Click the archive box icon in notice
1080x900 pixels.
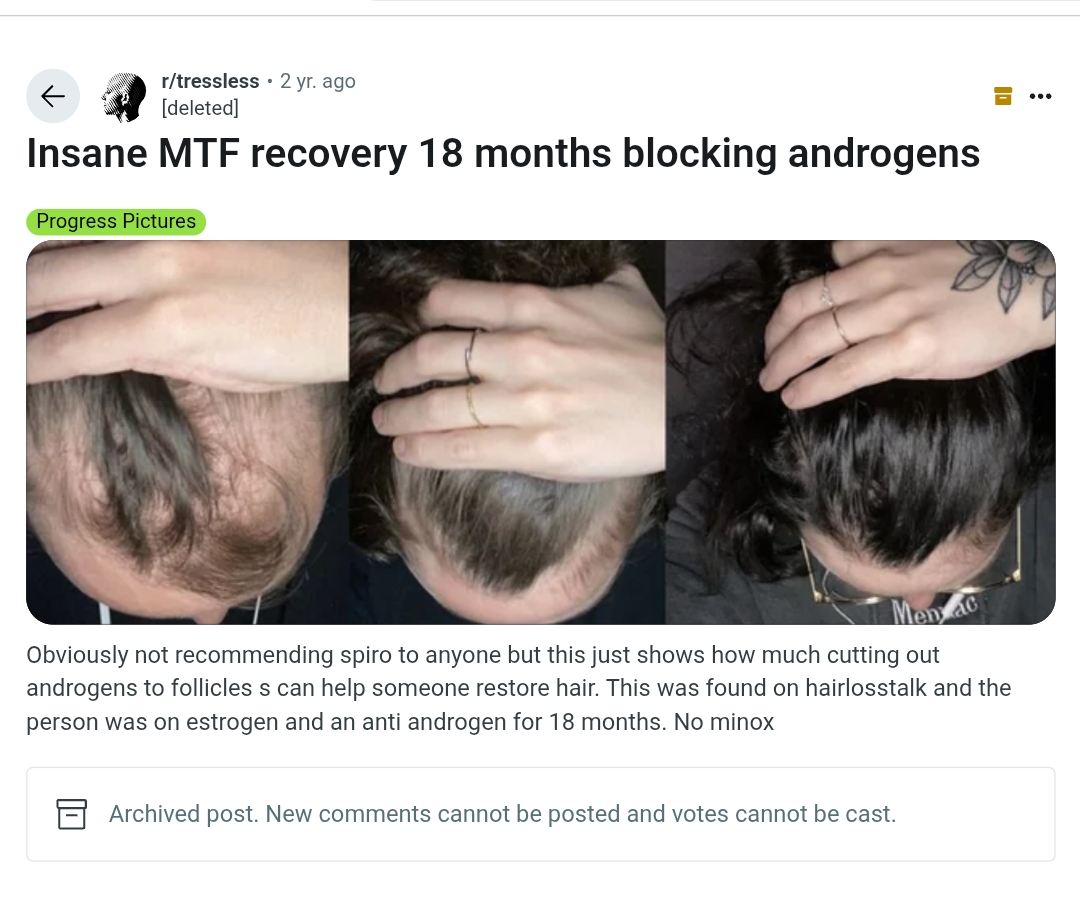point(72,814)
